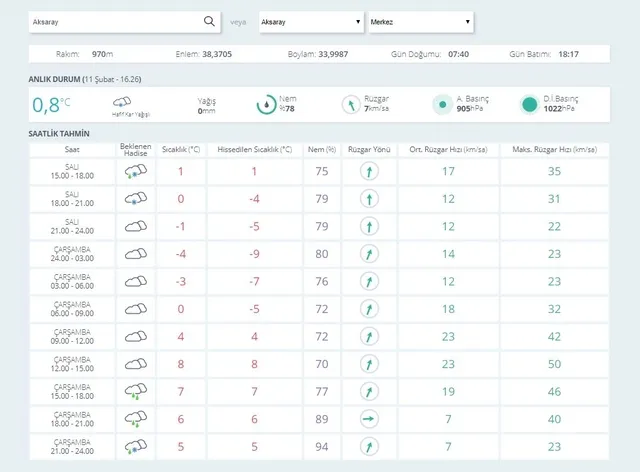Click the Sıcaklık (°C) column header
Screen dimensions: 640x472
click(181, 149)
